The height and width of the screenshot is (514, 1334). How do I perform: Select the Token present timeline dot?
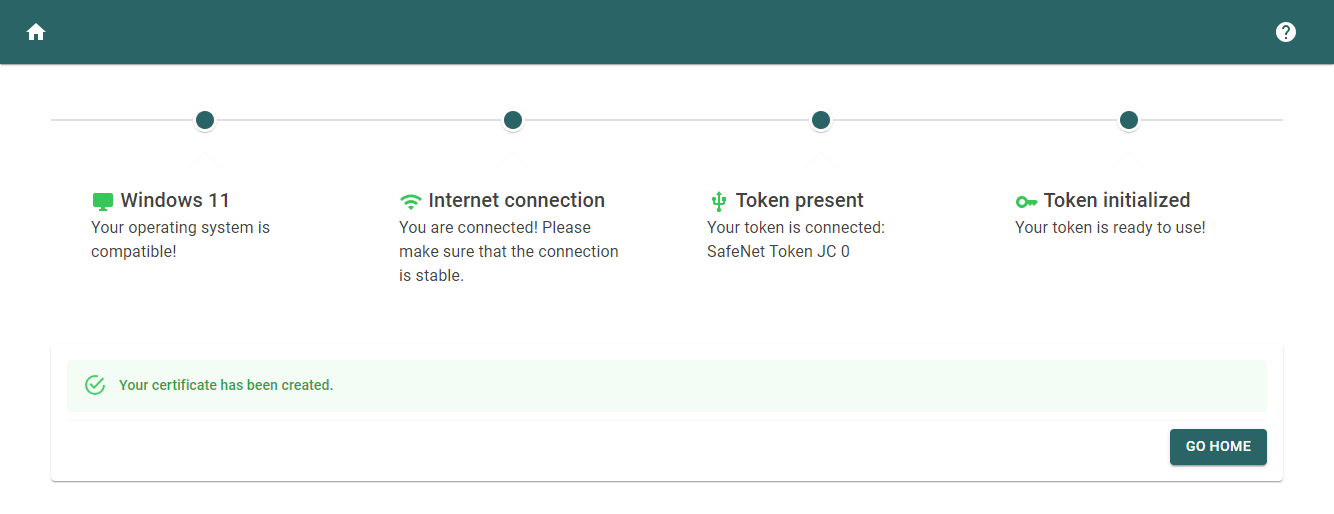[x=821, y=120]
